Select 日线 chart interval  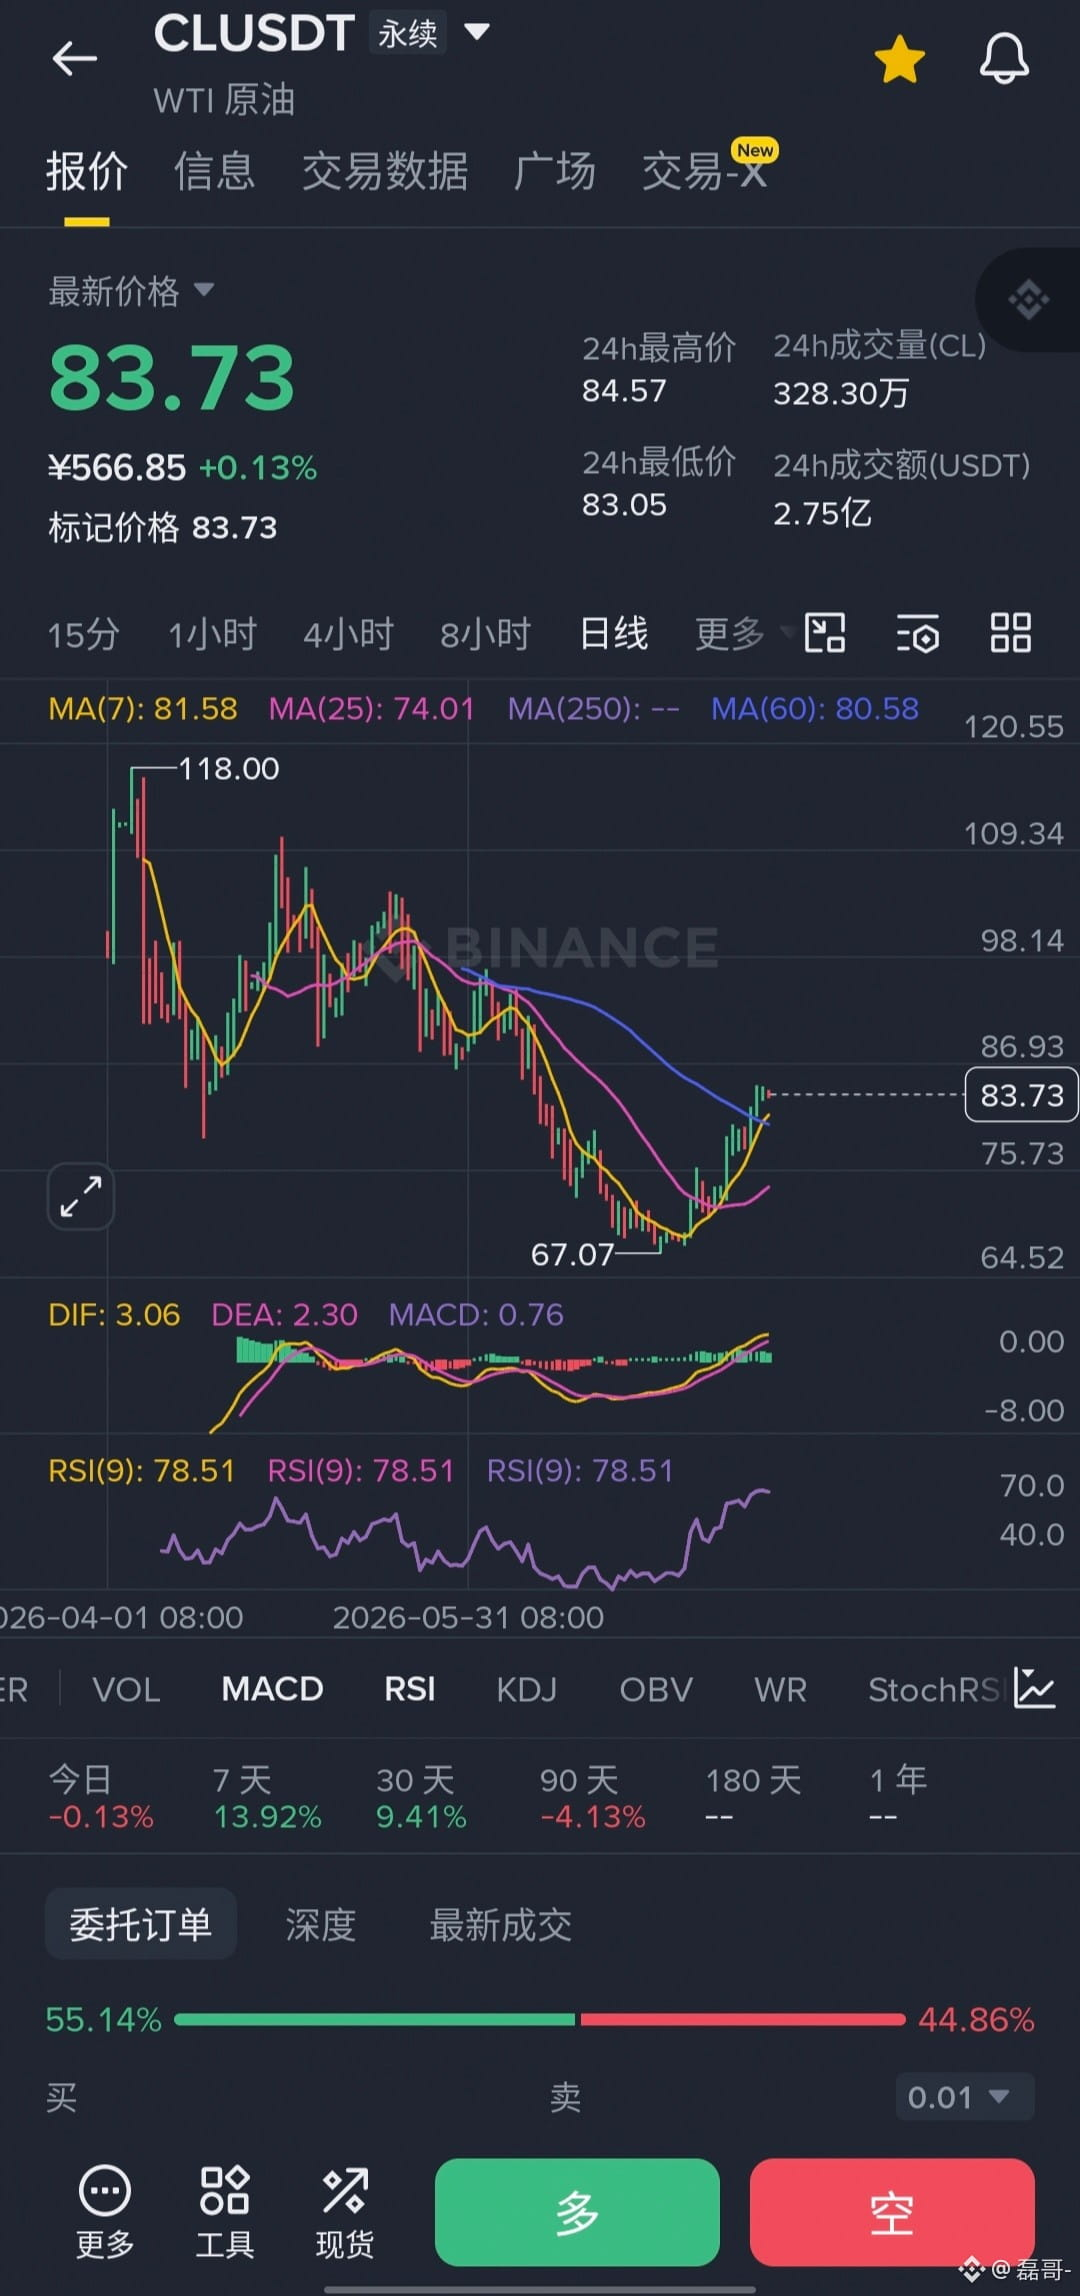(614, 634)
